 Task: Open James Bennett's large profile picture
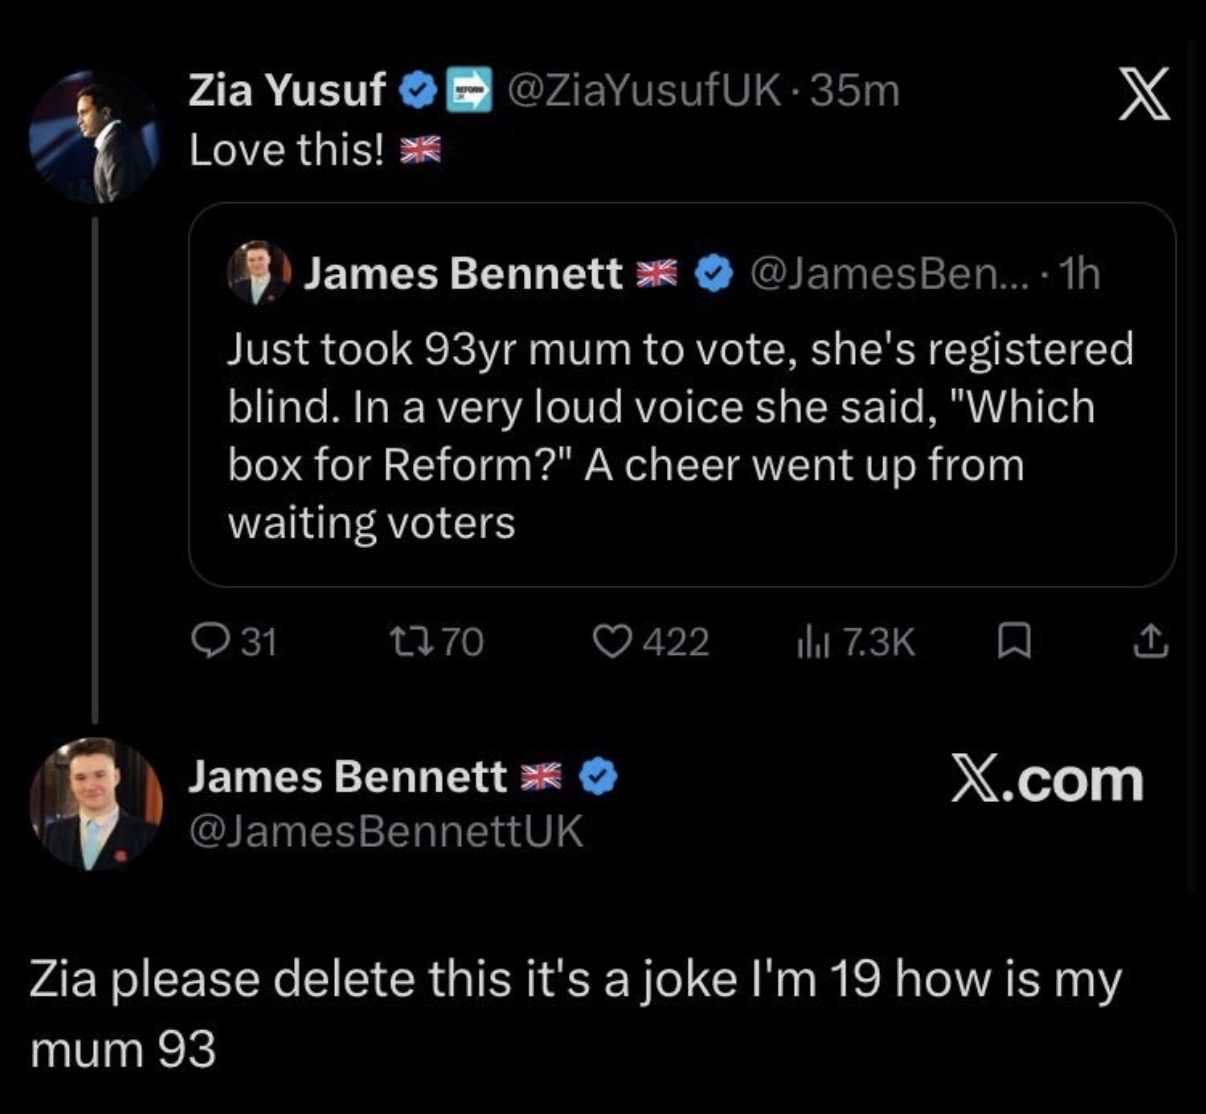pos(95,803)
